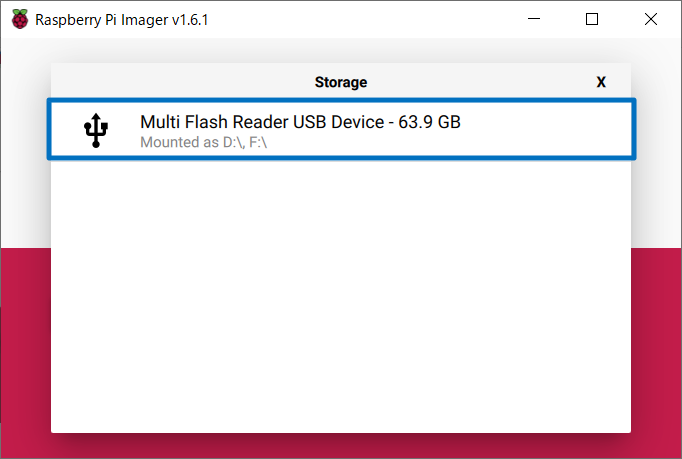Click the gray header area left of Storage title
The height and width of the screenshot is (459, 682).
tap(183, 81)
